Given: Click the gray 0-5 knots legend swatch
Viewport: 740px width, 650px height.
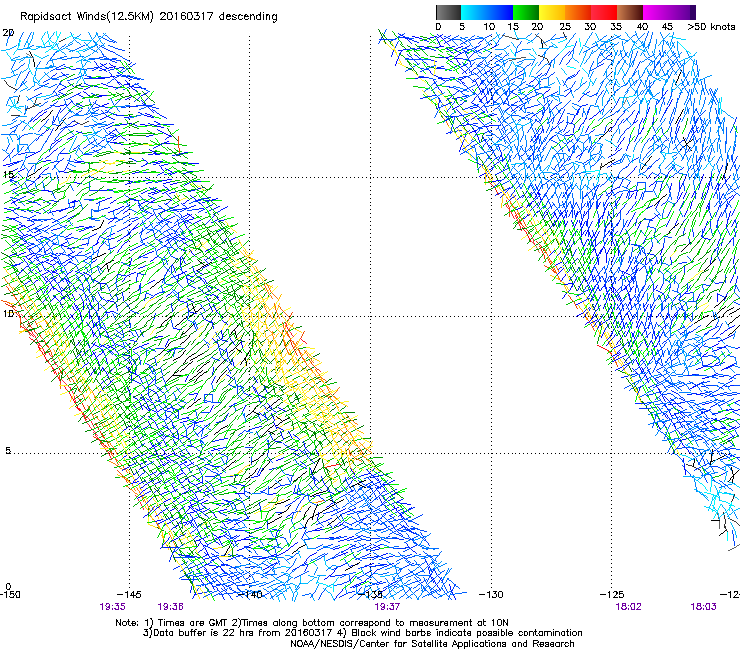Looking at the screenshot, I should point(448,12).
